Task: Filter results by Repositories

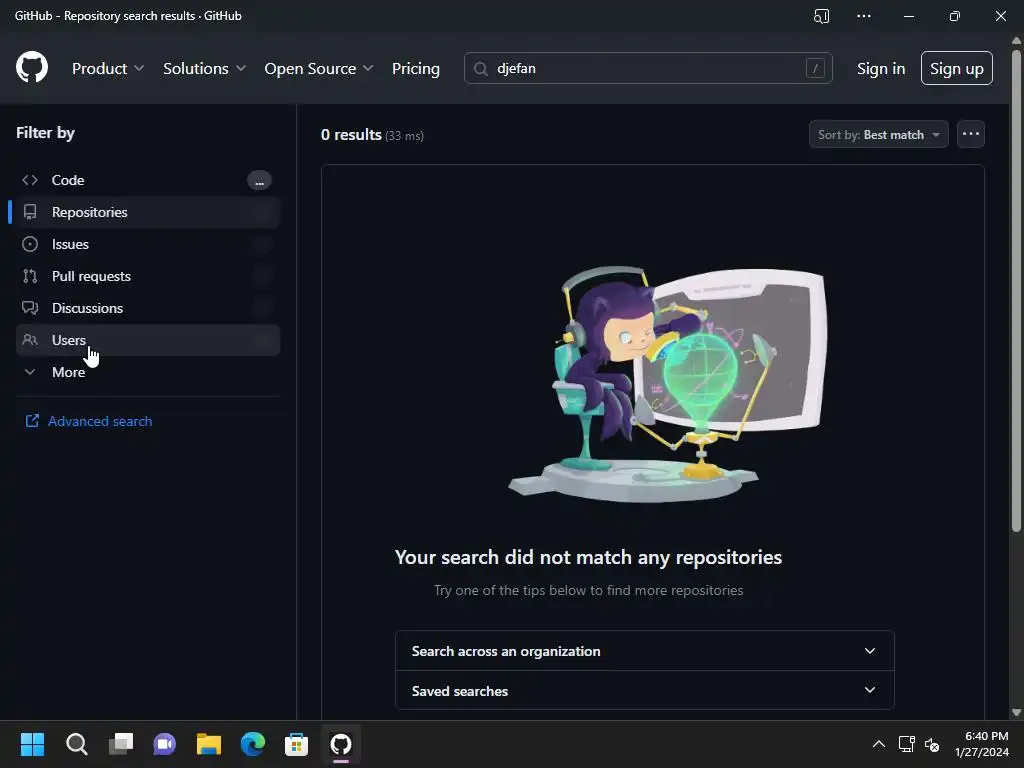Action: click(x=148, y=212)
